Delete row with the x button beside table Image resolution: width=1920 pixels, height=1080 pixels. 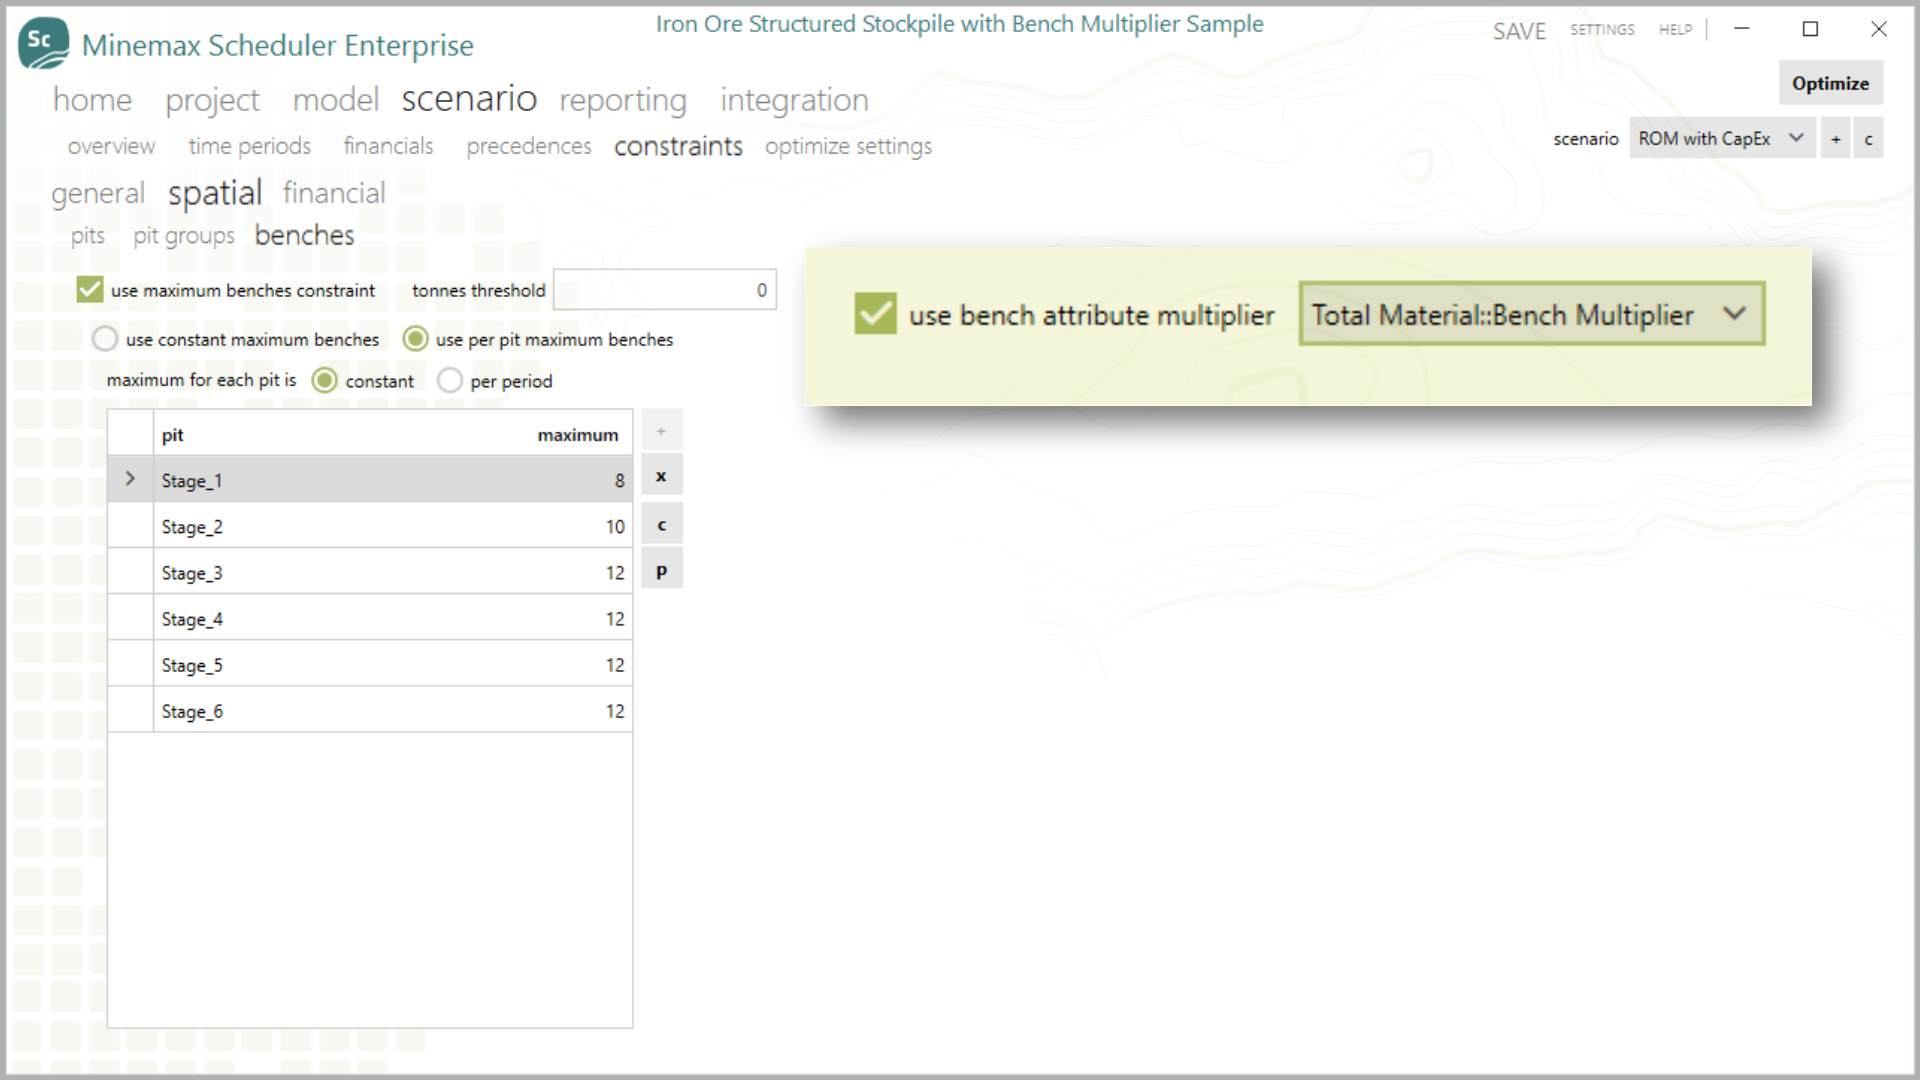tap(661, 476)
